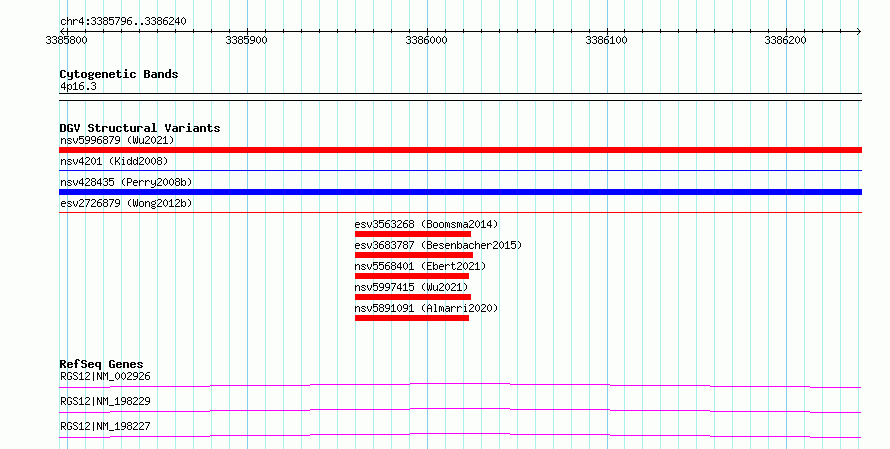Click the nsv5996879 (Wu2021) variant label
The image size is (890, 449).
click(x=117, y=140)
